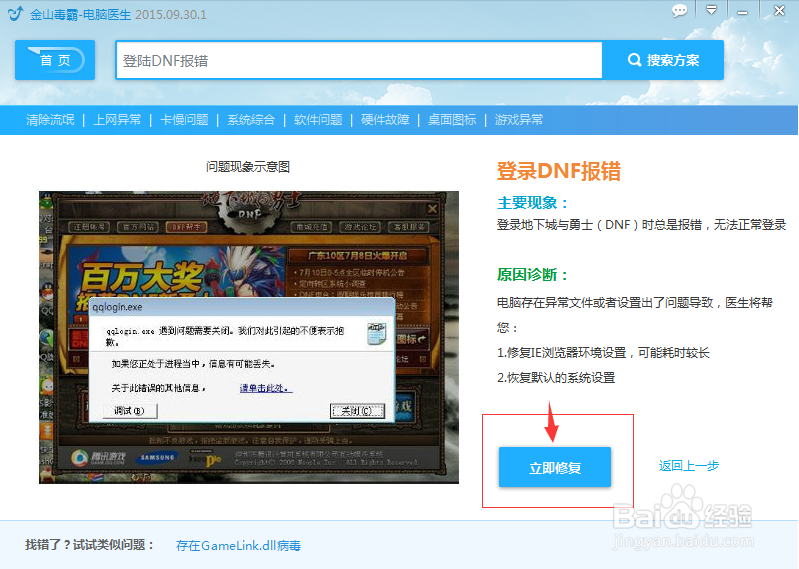
Task: Click the 2.恢复默认的系统设置 line
Action: (x=556, y=377)
